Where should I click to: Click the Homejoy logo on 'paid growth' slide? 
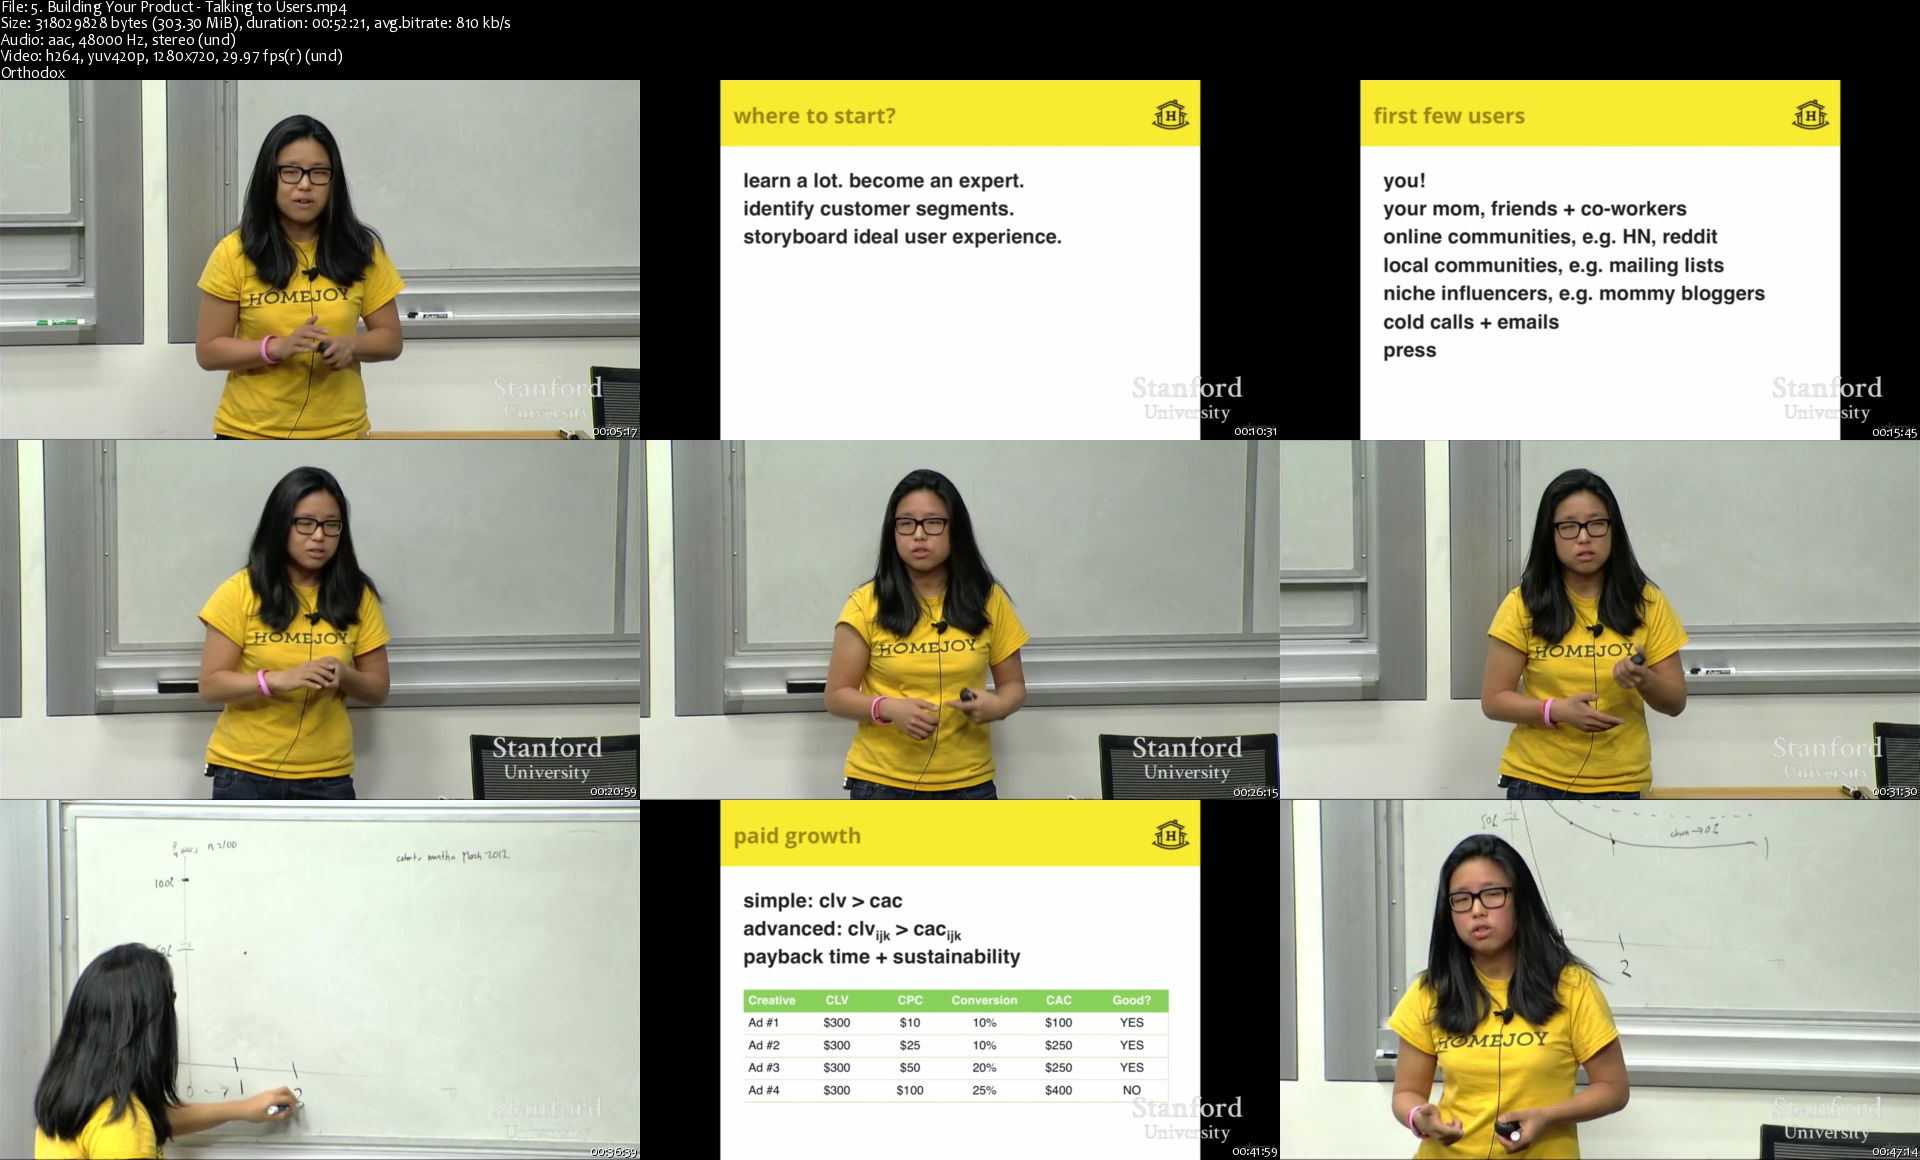[x=1170, y=835]
